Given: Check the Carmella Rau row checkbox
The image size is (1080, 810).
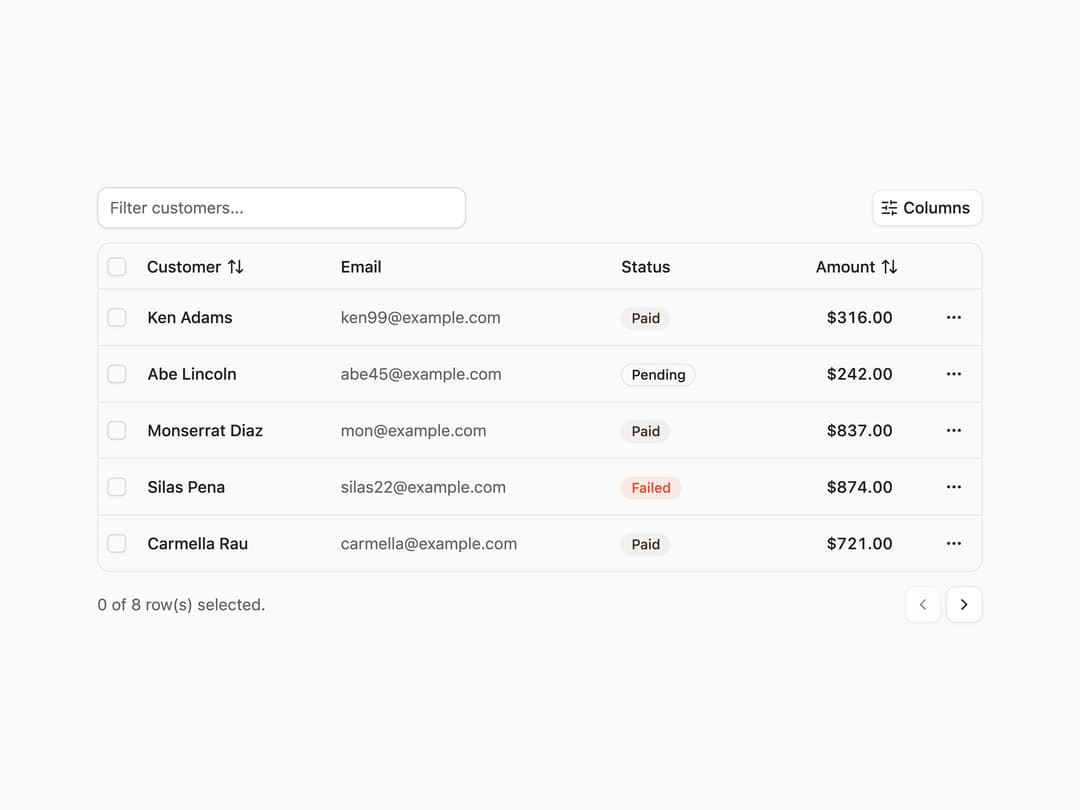Looking at the screenshot, I should [x=117, y=543].
